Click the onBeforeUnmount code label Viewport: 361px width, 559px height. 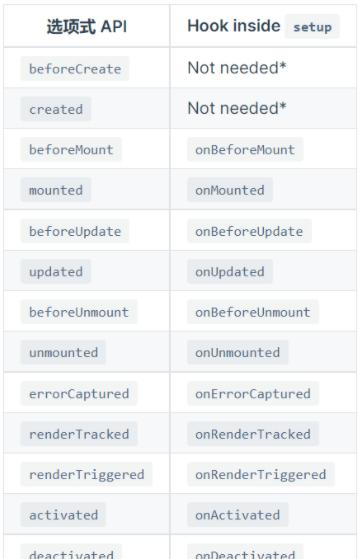[253, 312]
